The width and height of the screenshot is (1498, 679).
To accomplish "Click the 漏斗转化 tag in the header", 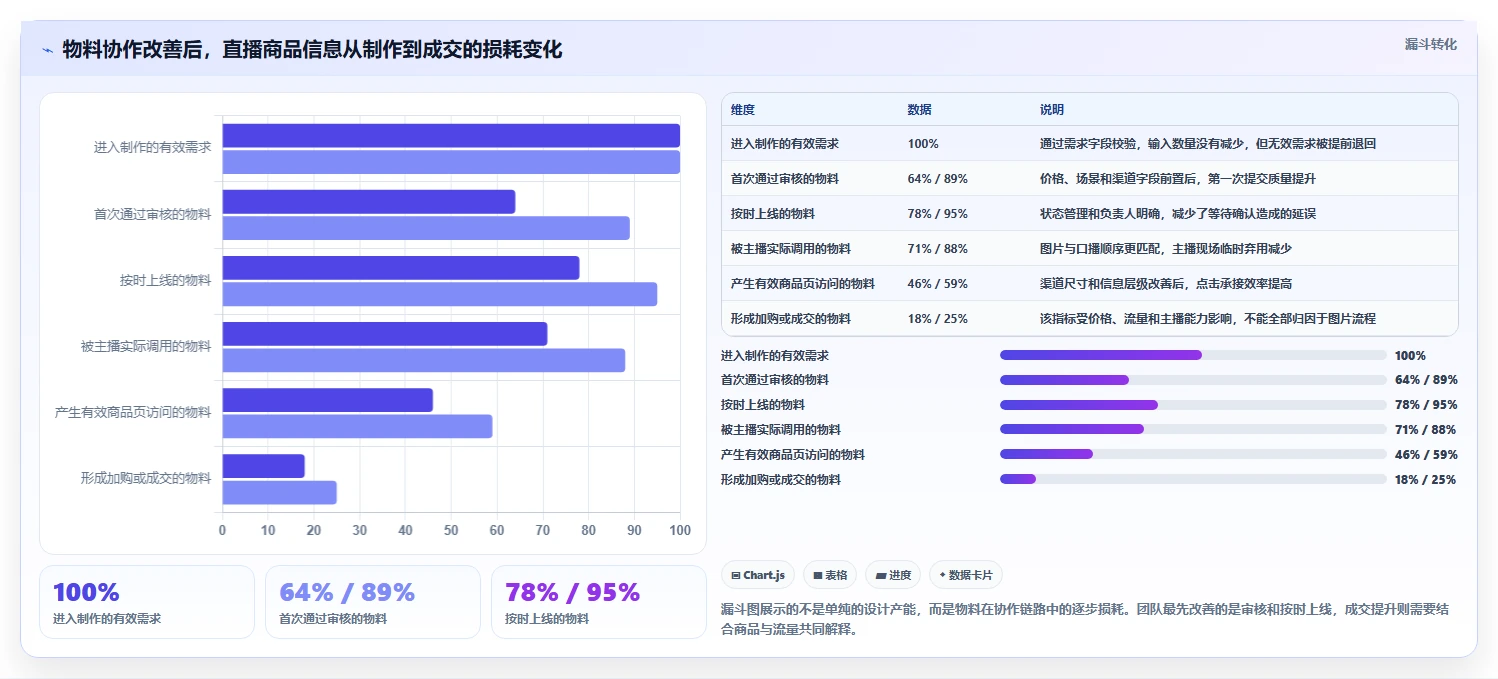I will click(x=1431, y=45).
